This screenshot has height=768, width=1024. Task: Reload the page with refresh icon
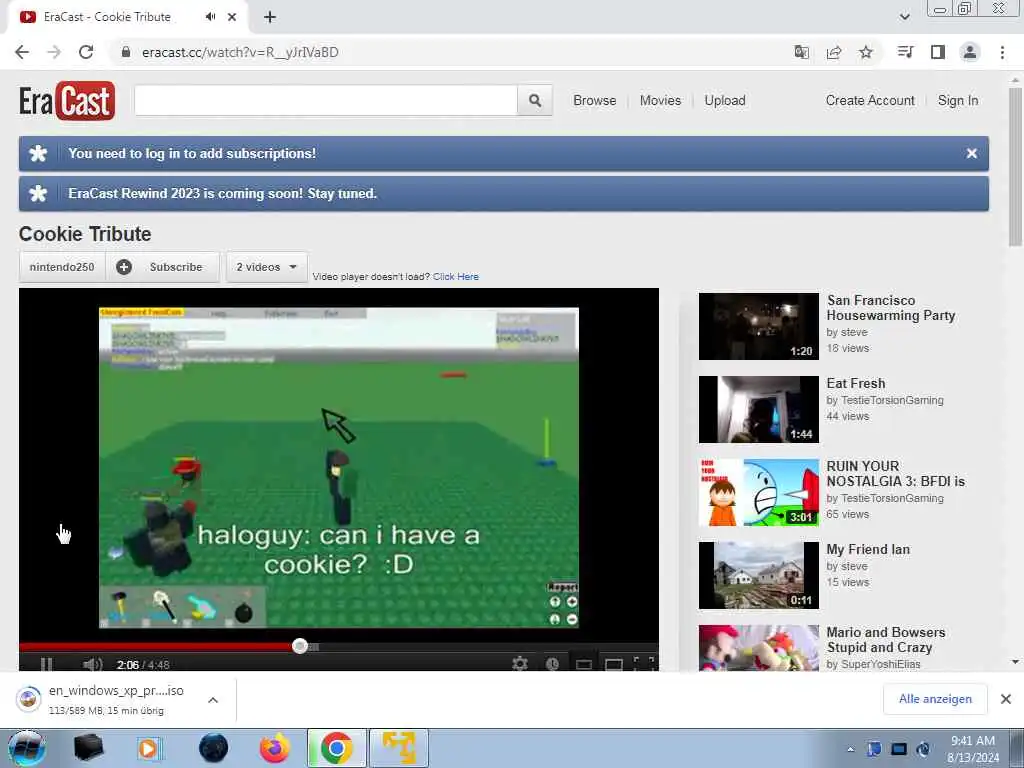click(x=86, y=52)
